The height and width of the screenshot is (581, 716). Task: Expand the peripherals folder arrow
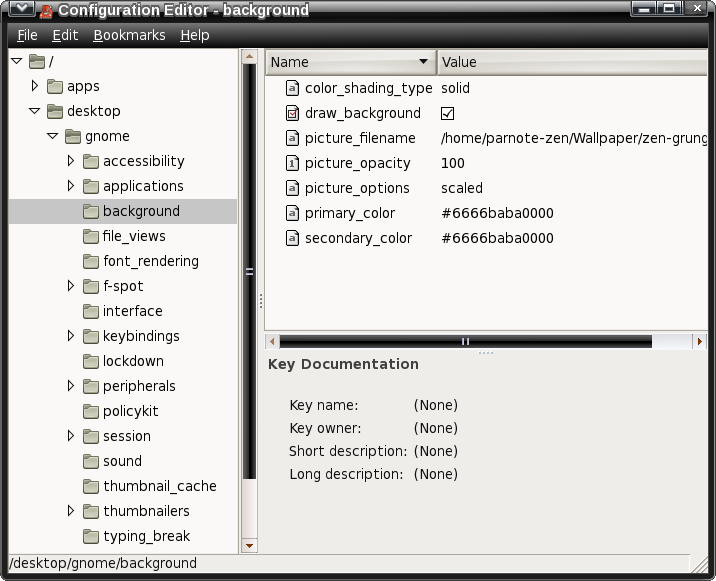coord(71,386)
